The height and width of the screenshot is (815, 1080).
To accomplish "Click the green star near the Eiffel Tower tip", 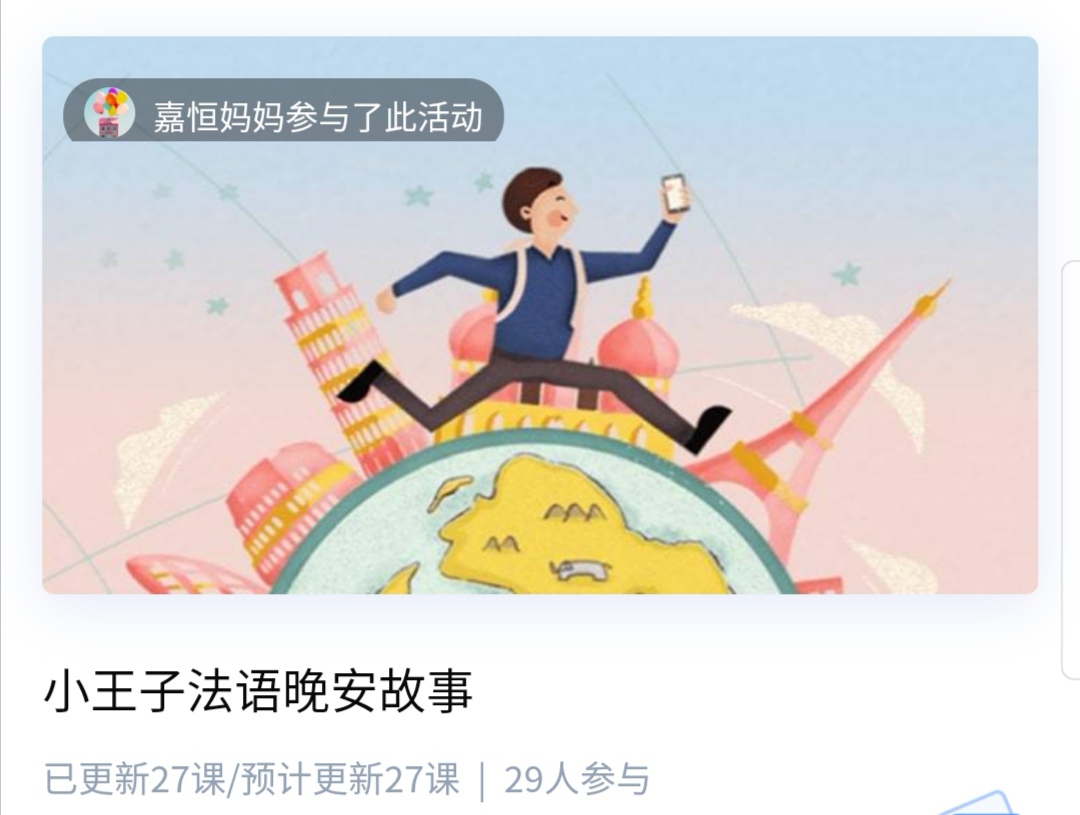I will tap(847, 274).
